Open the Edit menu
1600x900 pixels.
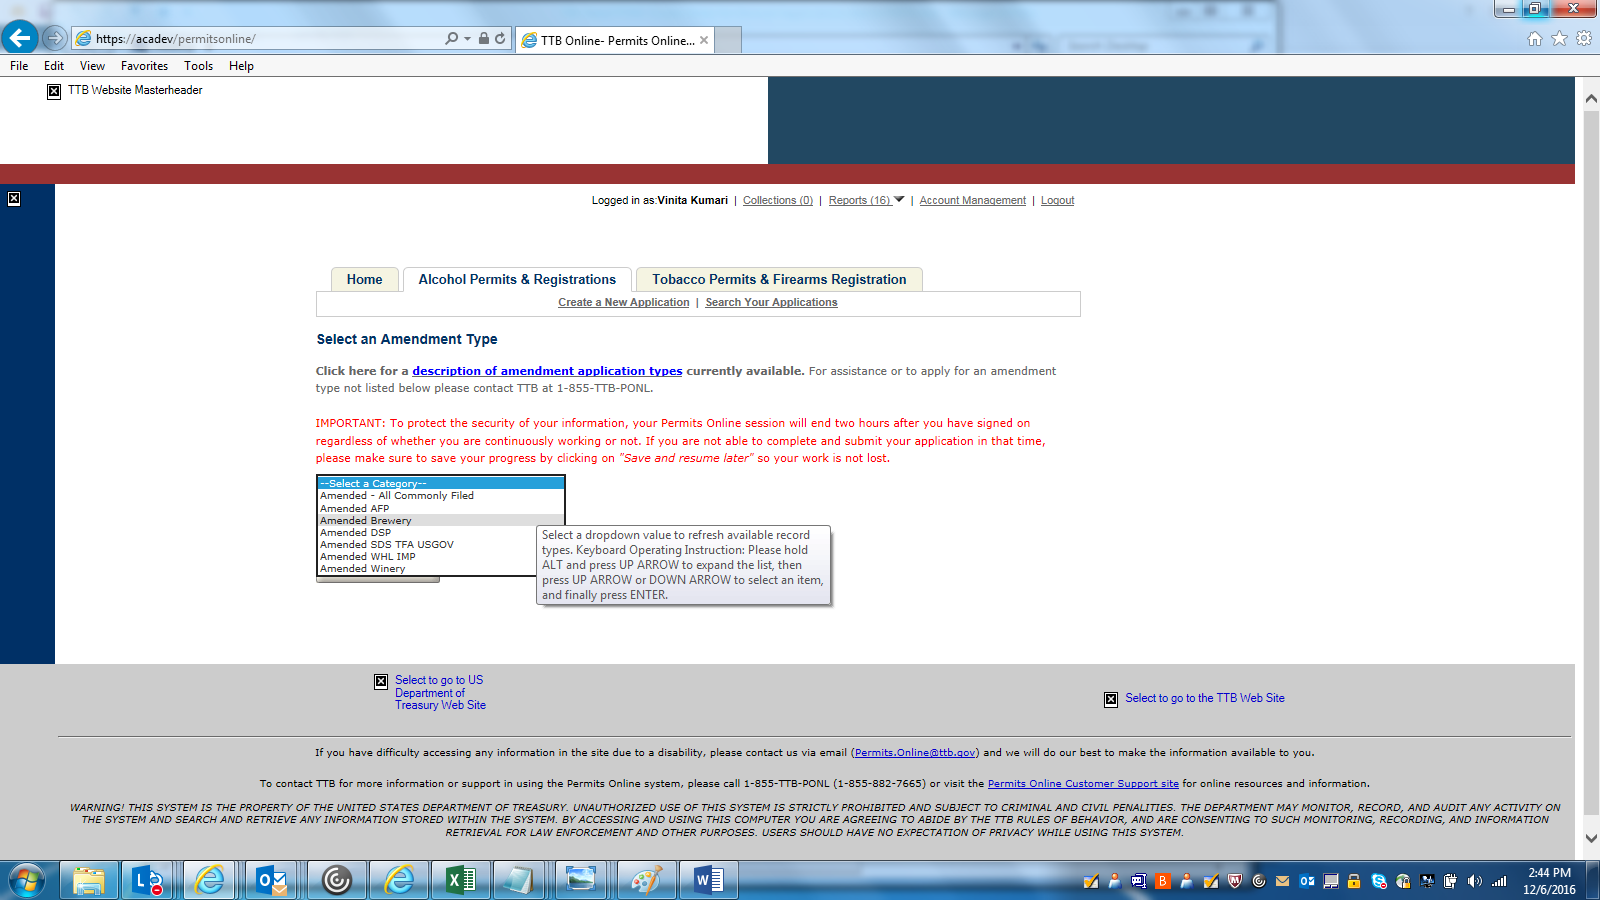(54, 66)
